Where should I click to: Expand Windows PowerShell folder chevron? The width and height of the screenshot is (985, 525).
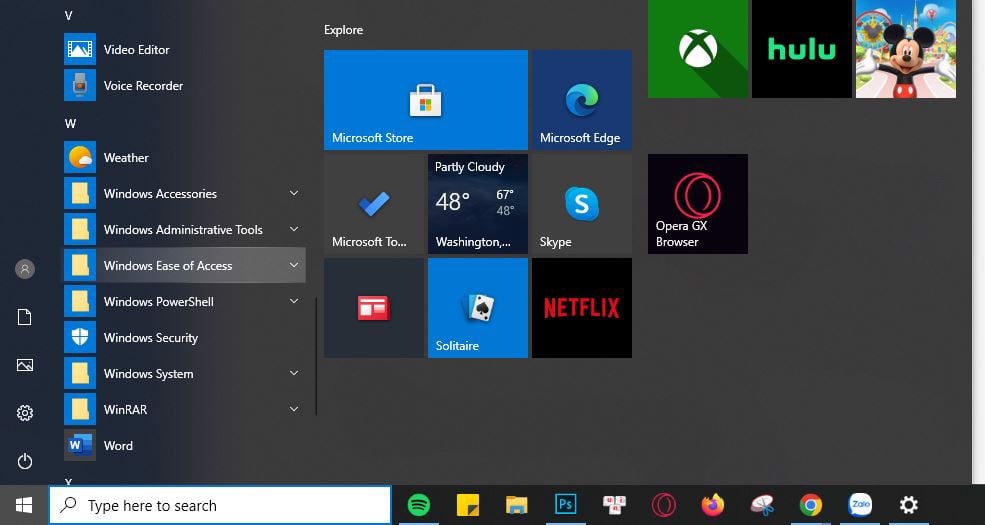[x=293, y=301]
